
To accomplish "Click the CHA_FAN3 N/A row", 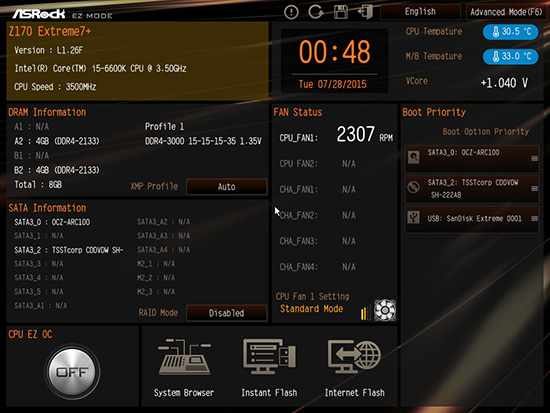I will click(317, 241).
